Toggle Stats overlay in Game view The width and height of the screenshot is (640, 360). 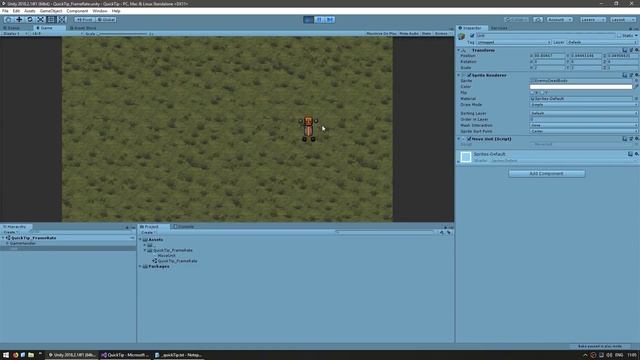click(x=427, y=33)
